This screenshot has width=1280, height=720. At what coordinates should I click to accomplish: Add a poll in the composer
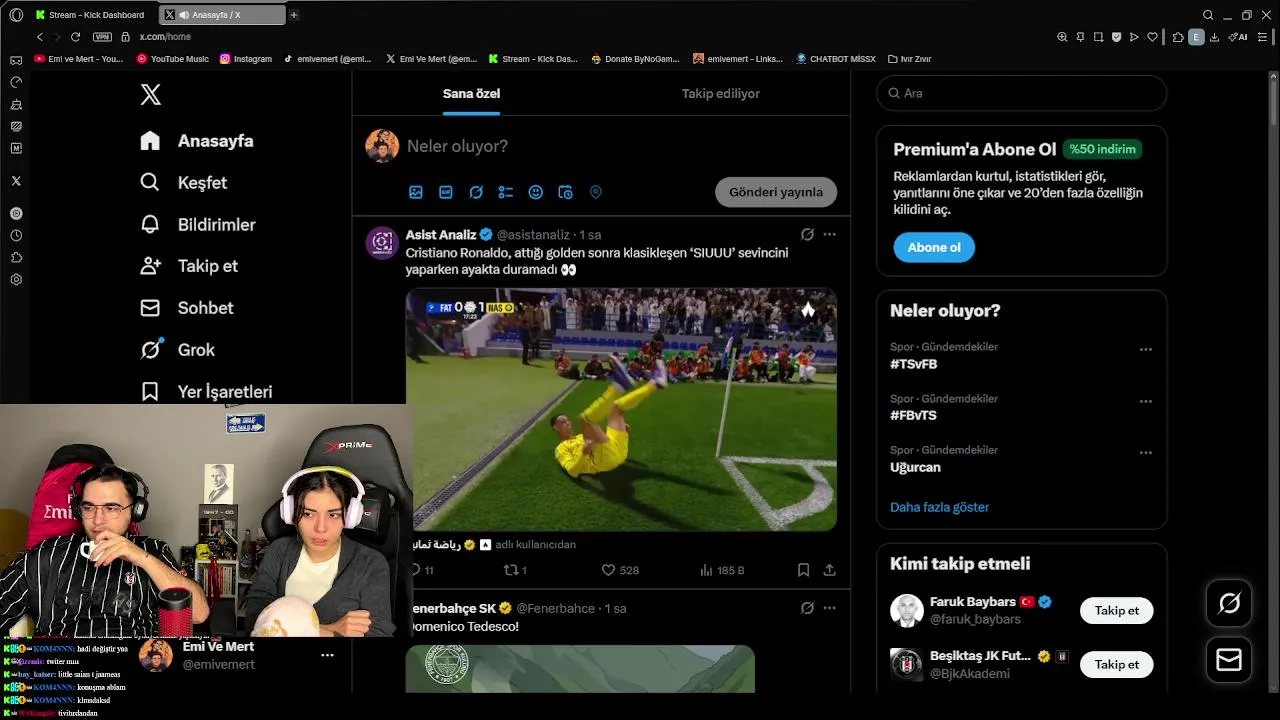(506, 192)
